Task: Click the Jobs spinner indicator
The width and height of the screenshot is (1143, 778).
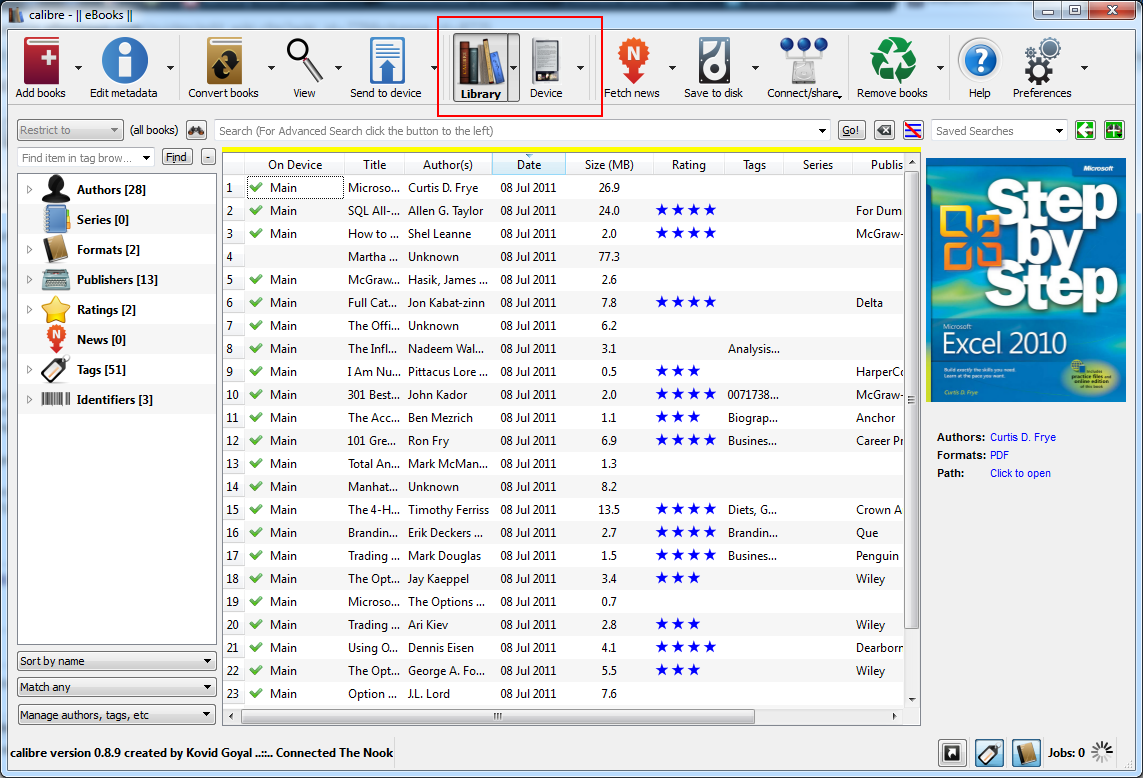Action: coord(1102,752)
